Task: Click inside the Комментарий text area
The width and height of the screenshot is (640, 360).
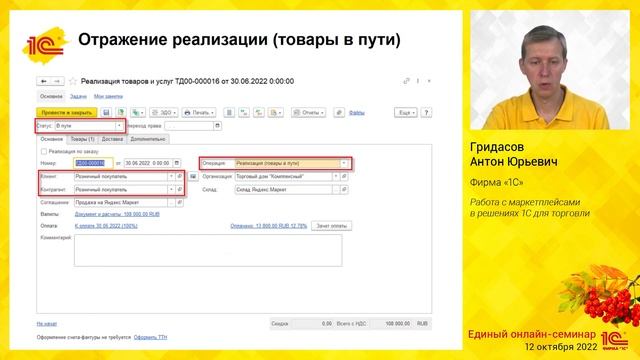Action: [208, 250]
